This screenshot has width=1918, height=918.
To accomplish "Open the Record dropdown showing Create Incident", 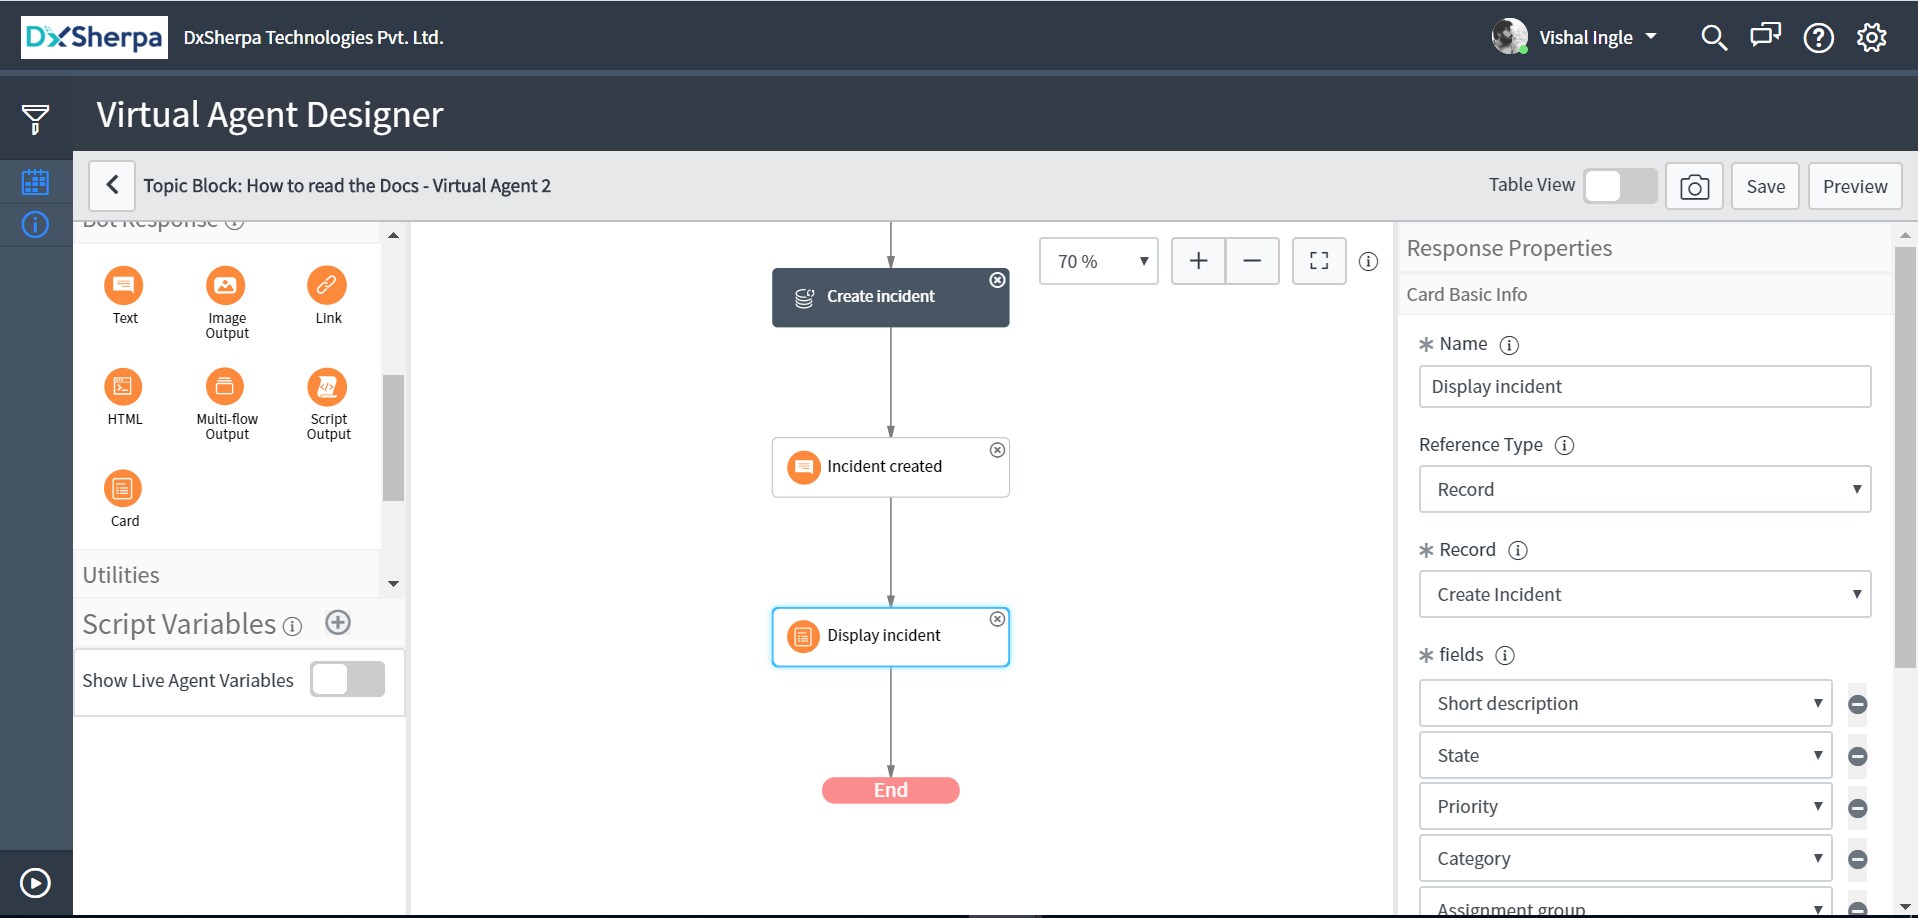I will 1645,594.
